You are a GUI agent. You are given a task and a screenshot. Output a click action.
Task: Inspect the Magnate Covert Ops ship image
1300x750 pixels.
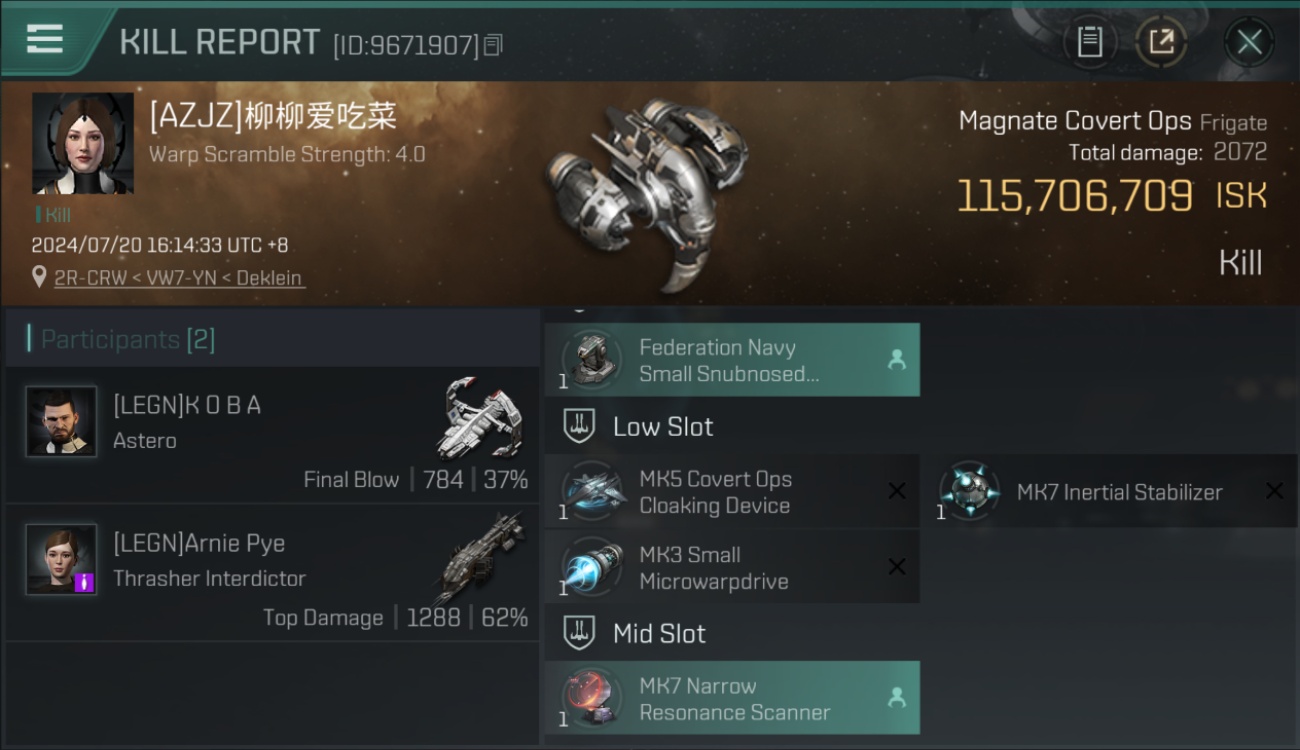coord(648,192)
